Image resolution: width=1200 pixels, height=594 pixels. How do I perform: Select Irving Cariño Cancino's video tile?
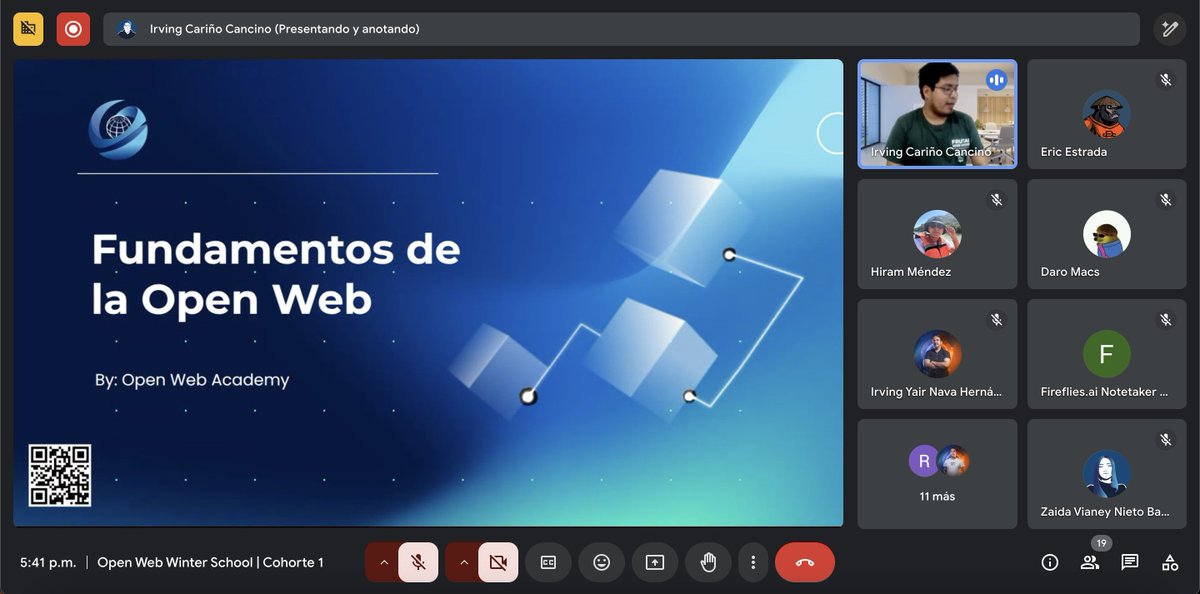coord(938,114)
